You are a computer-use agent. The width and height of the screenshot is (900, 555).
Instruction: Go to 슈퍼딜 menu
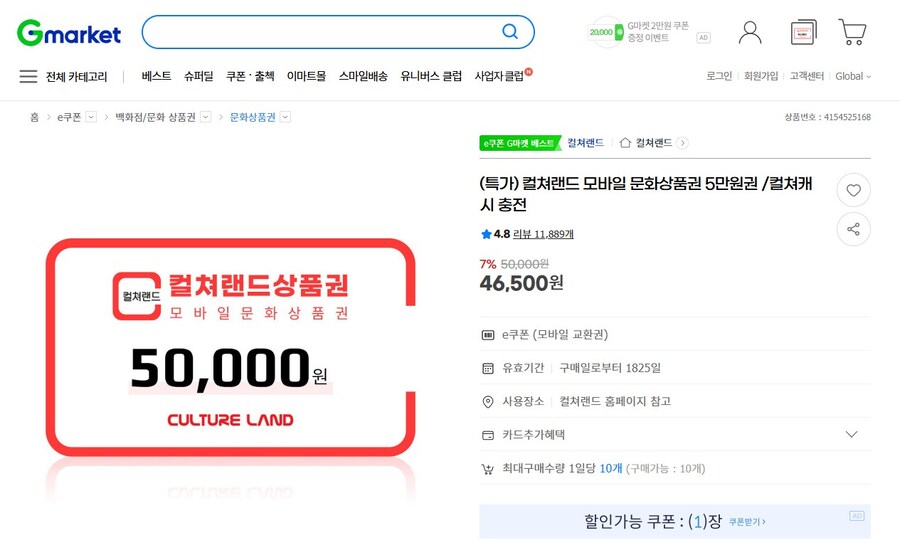click(199, 76)
